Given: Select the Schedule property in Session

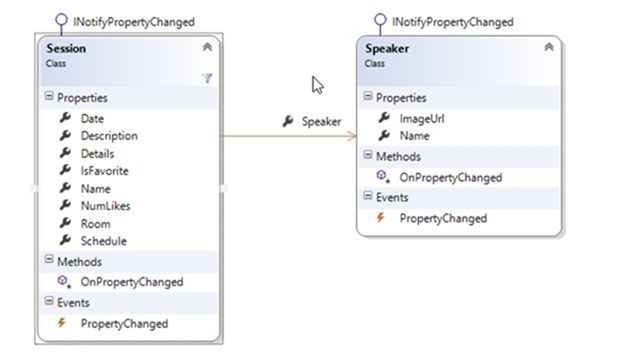Looking at the screenshot, I should pyautogui.click(x=104, y=241).
